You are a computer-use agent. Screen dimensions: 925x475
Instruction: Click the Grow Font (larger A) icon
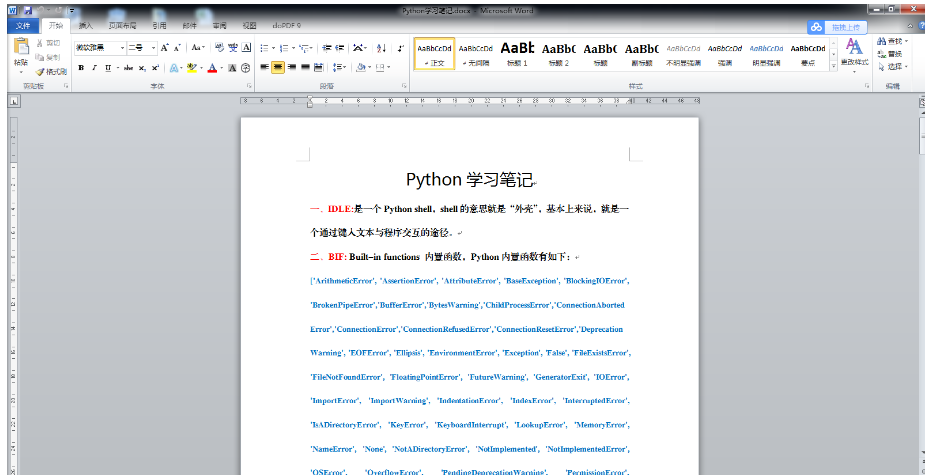pyautogui.click(x=165, y=48)
